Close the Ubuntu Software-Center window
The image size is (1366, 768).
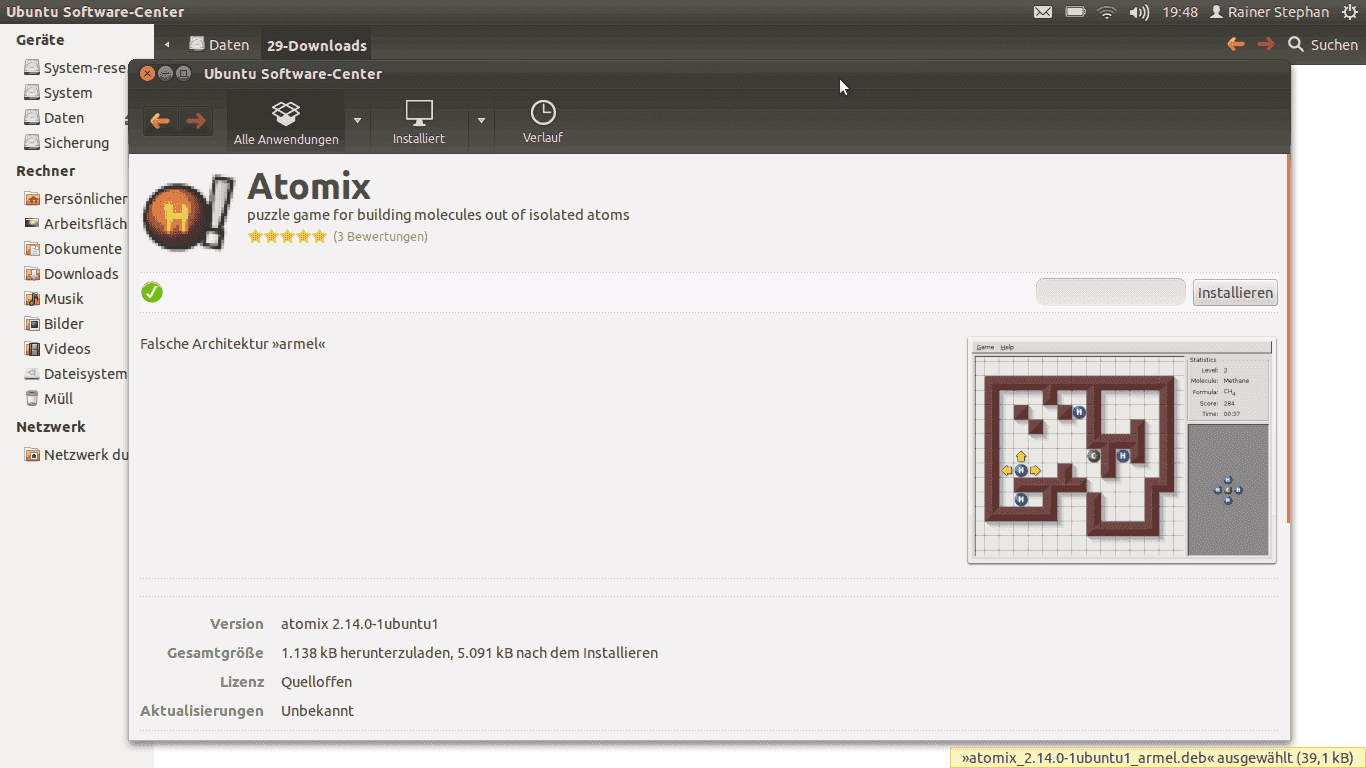(x=148, y=74)
